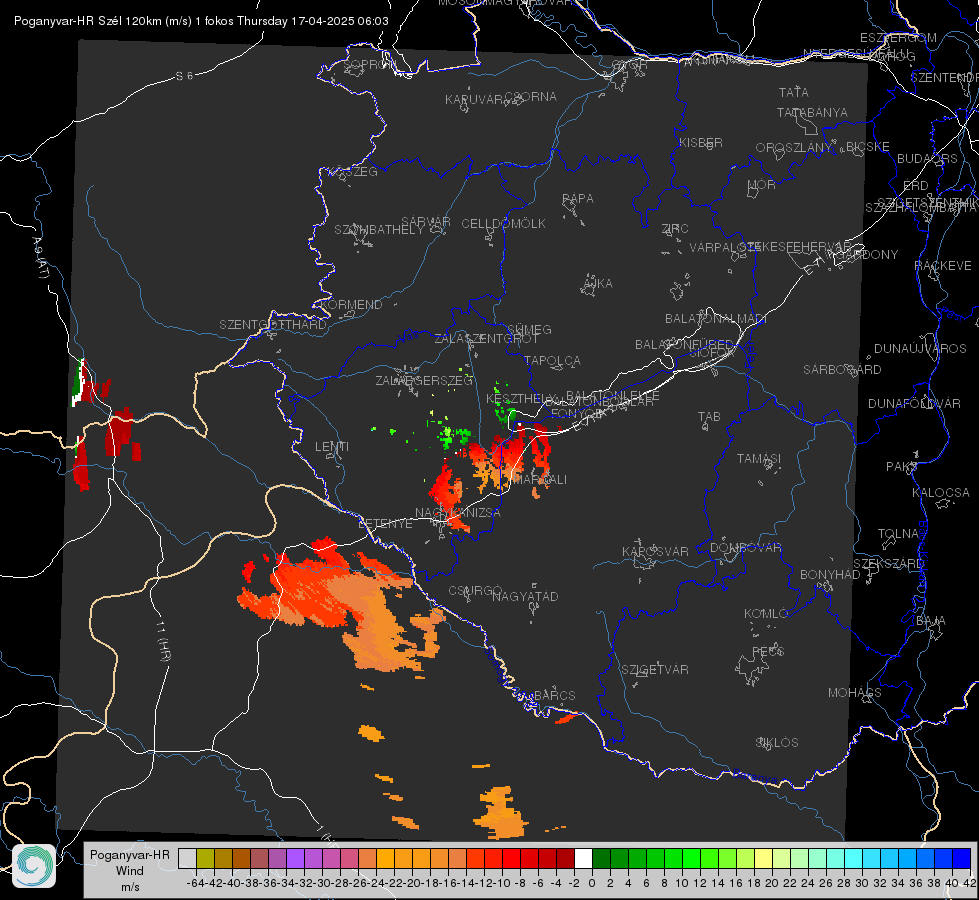Viewport: 979px width, 900px height.
Task: Click the BICSKE label
Action: point(868,147)
